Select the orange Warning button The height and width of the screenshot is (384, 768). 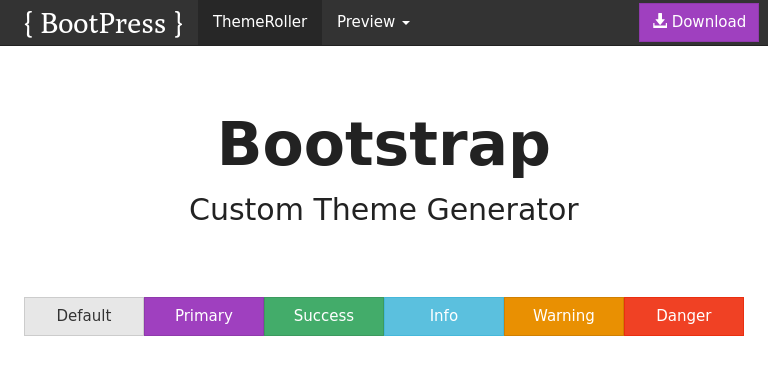pos(564,316)
